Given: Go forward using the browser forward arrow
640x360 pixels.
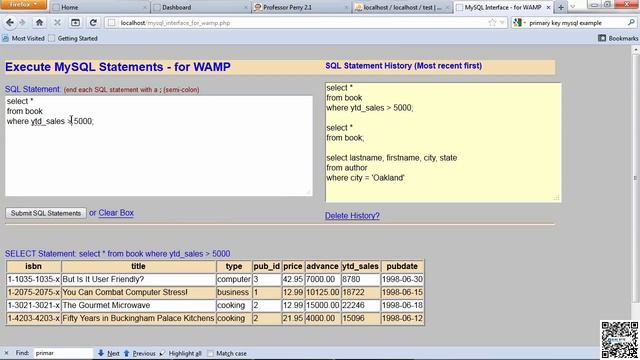Looking at the screenshot, I should 22,23.
